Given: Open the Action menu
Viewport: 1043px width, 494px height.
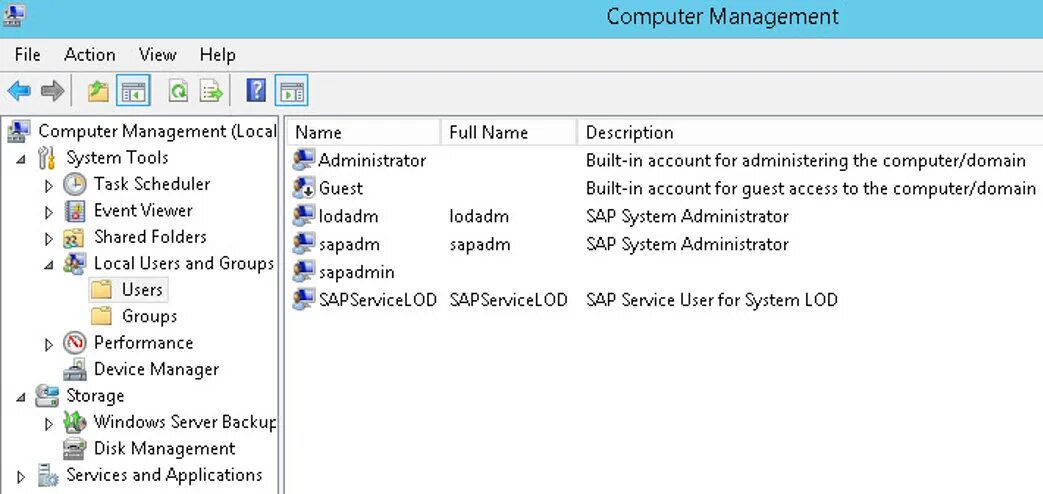Looking at the screenshot, I should 89,55.
